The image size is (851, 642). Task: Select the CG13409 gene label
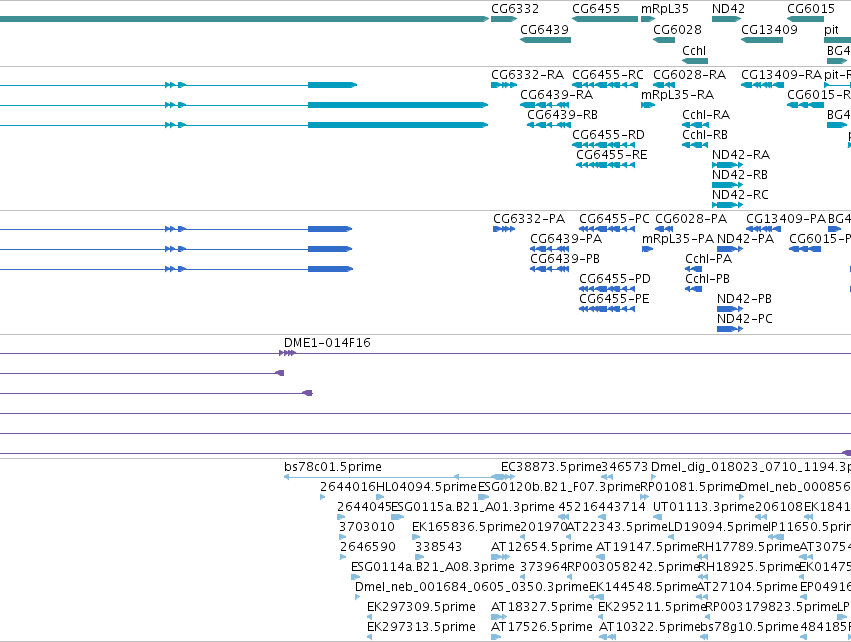[x=769, y=29]
